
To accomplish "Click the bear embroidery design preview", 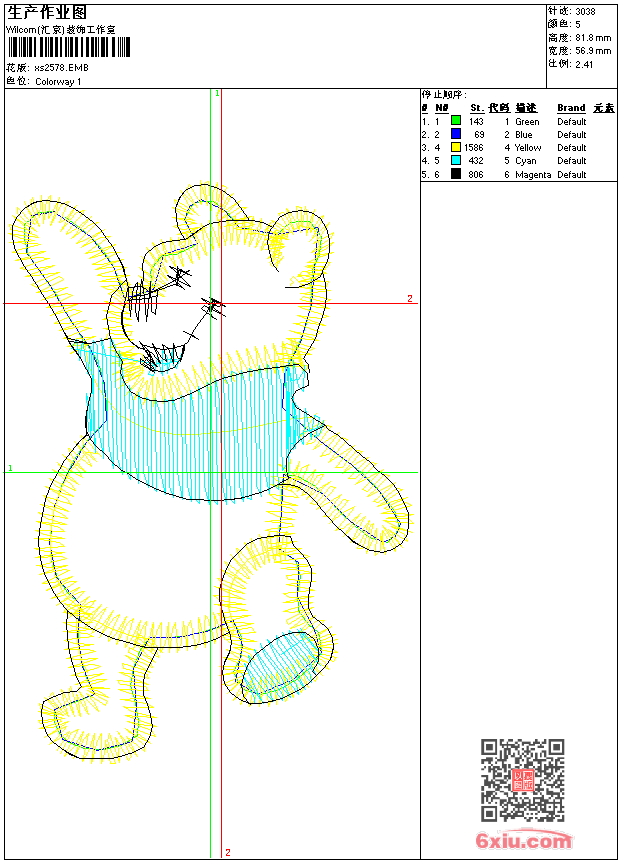I will point(210,472).
